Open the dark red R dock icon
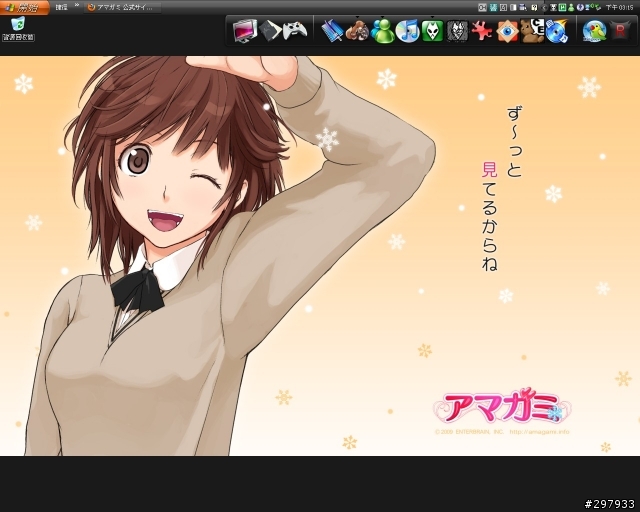The height and width of the screenshot is (512, 640). click(620, 31)
